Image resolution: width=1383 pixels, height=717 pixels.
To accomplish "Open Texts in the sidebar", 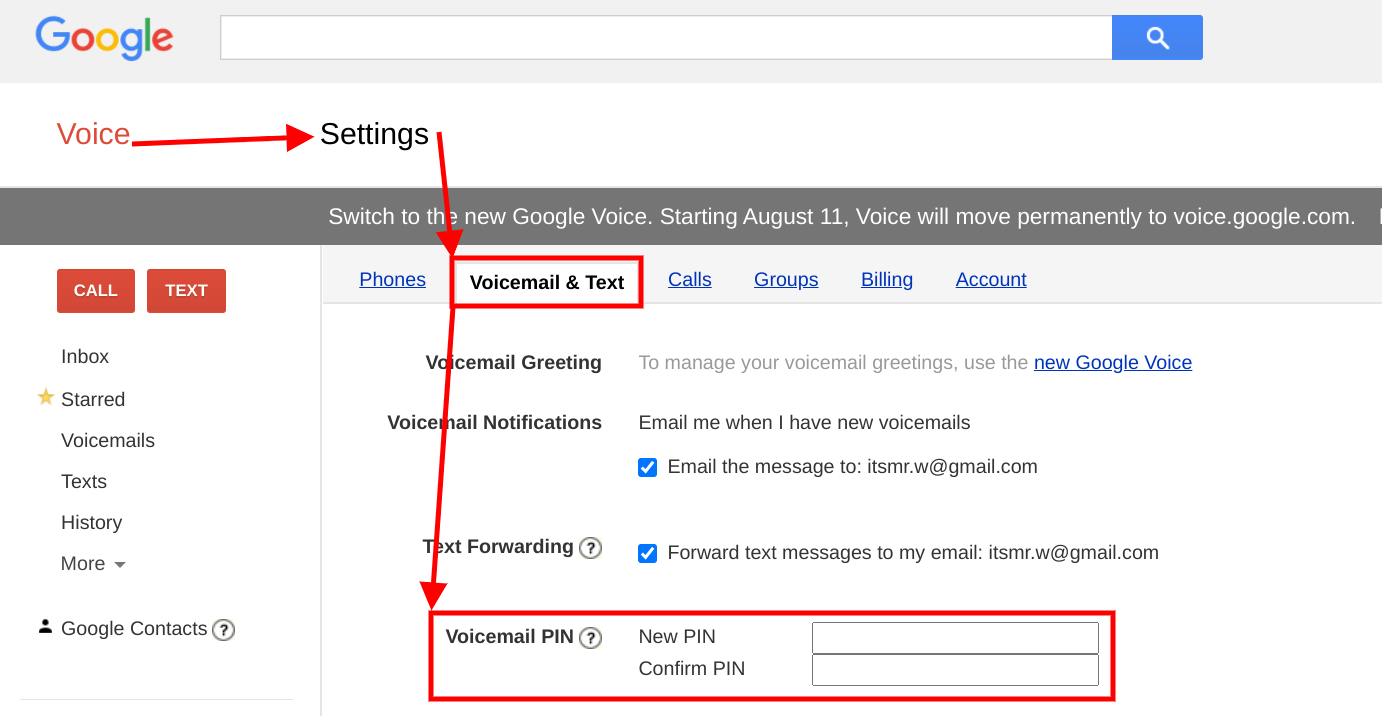I will 84,482.
